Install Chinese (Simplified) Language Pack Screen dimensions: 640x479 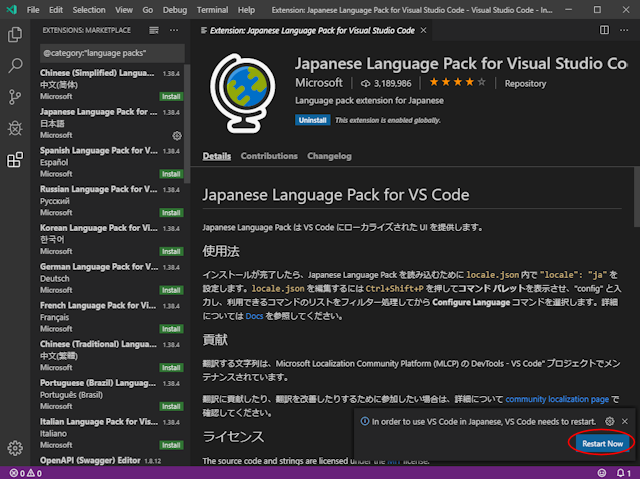171,96
